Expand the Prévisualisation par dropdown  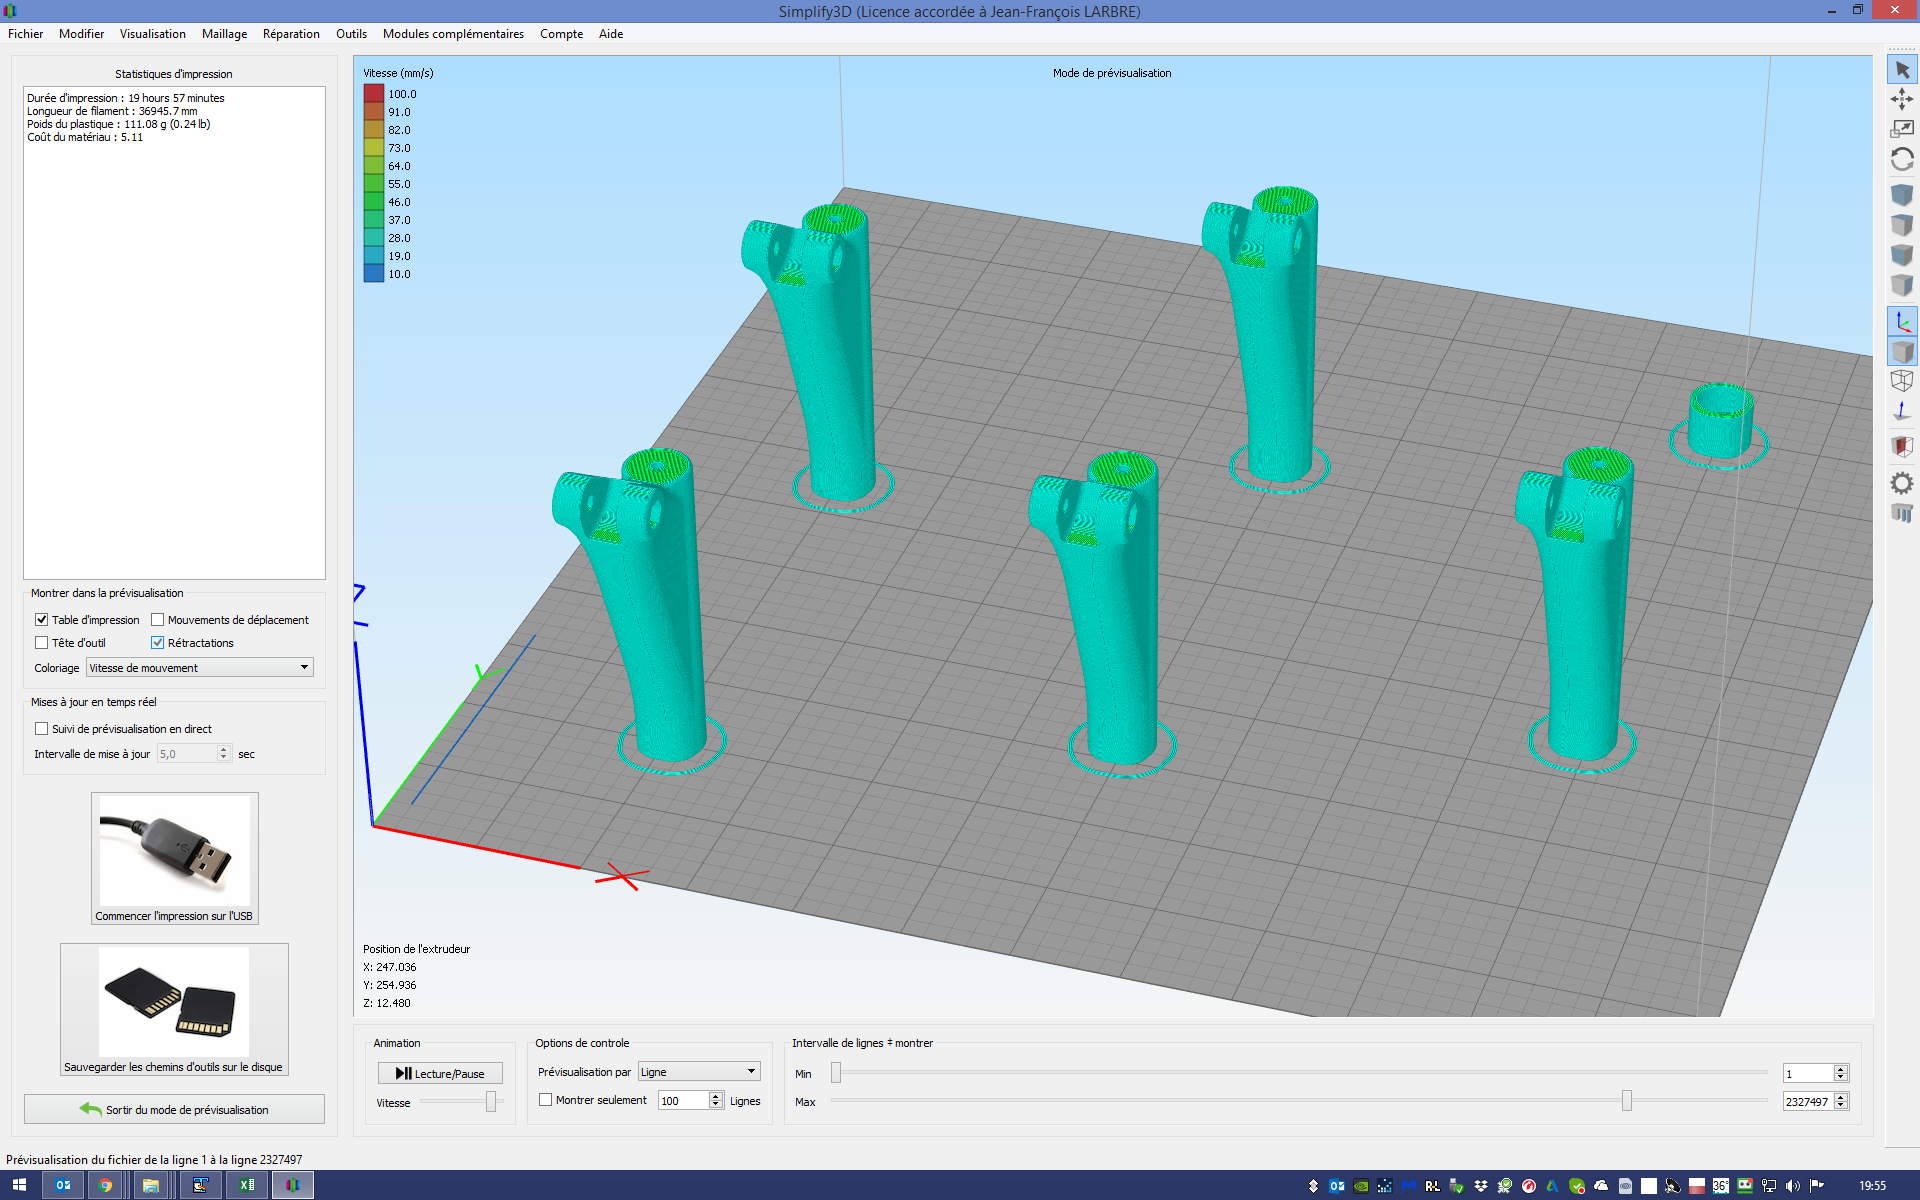pos(699,1072)
